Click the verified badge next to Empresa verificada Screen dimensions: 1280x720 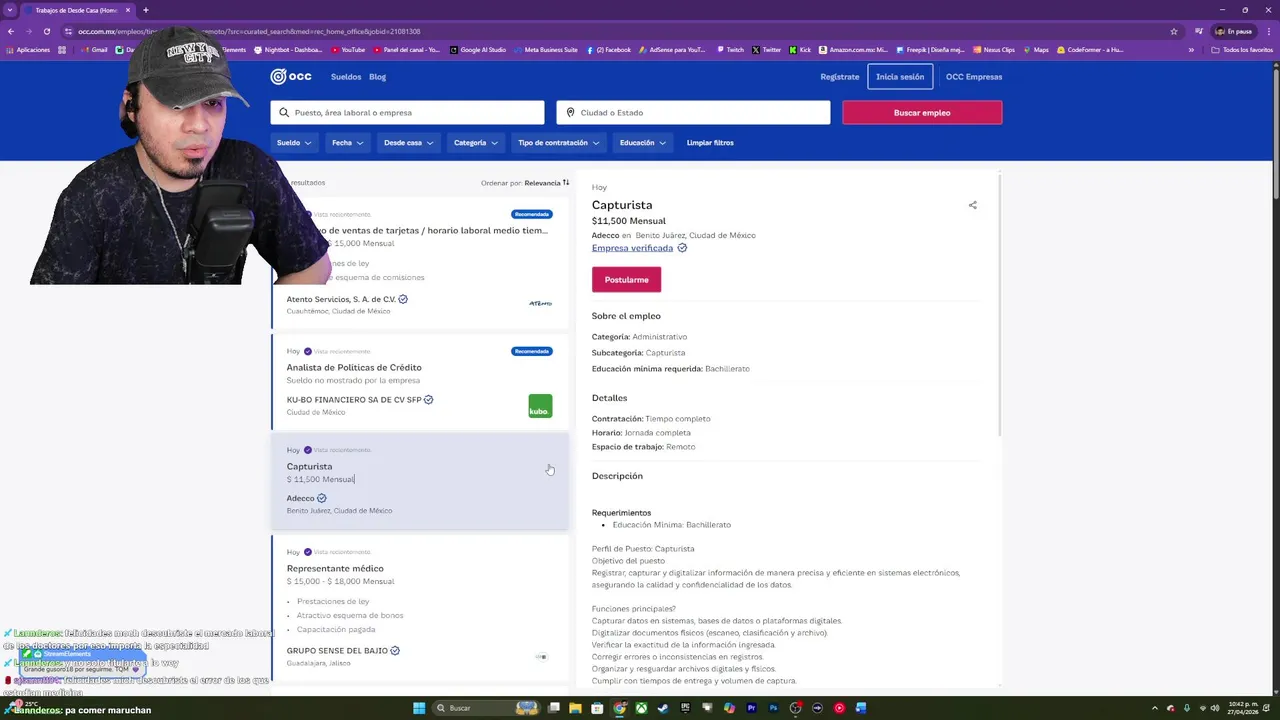[x=682, y=248]
